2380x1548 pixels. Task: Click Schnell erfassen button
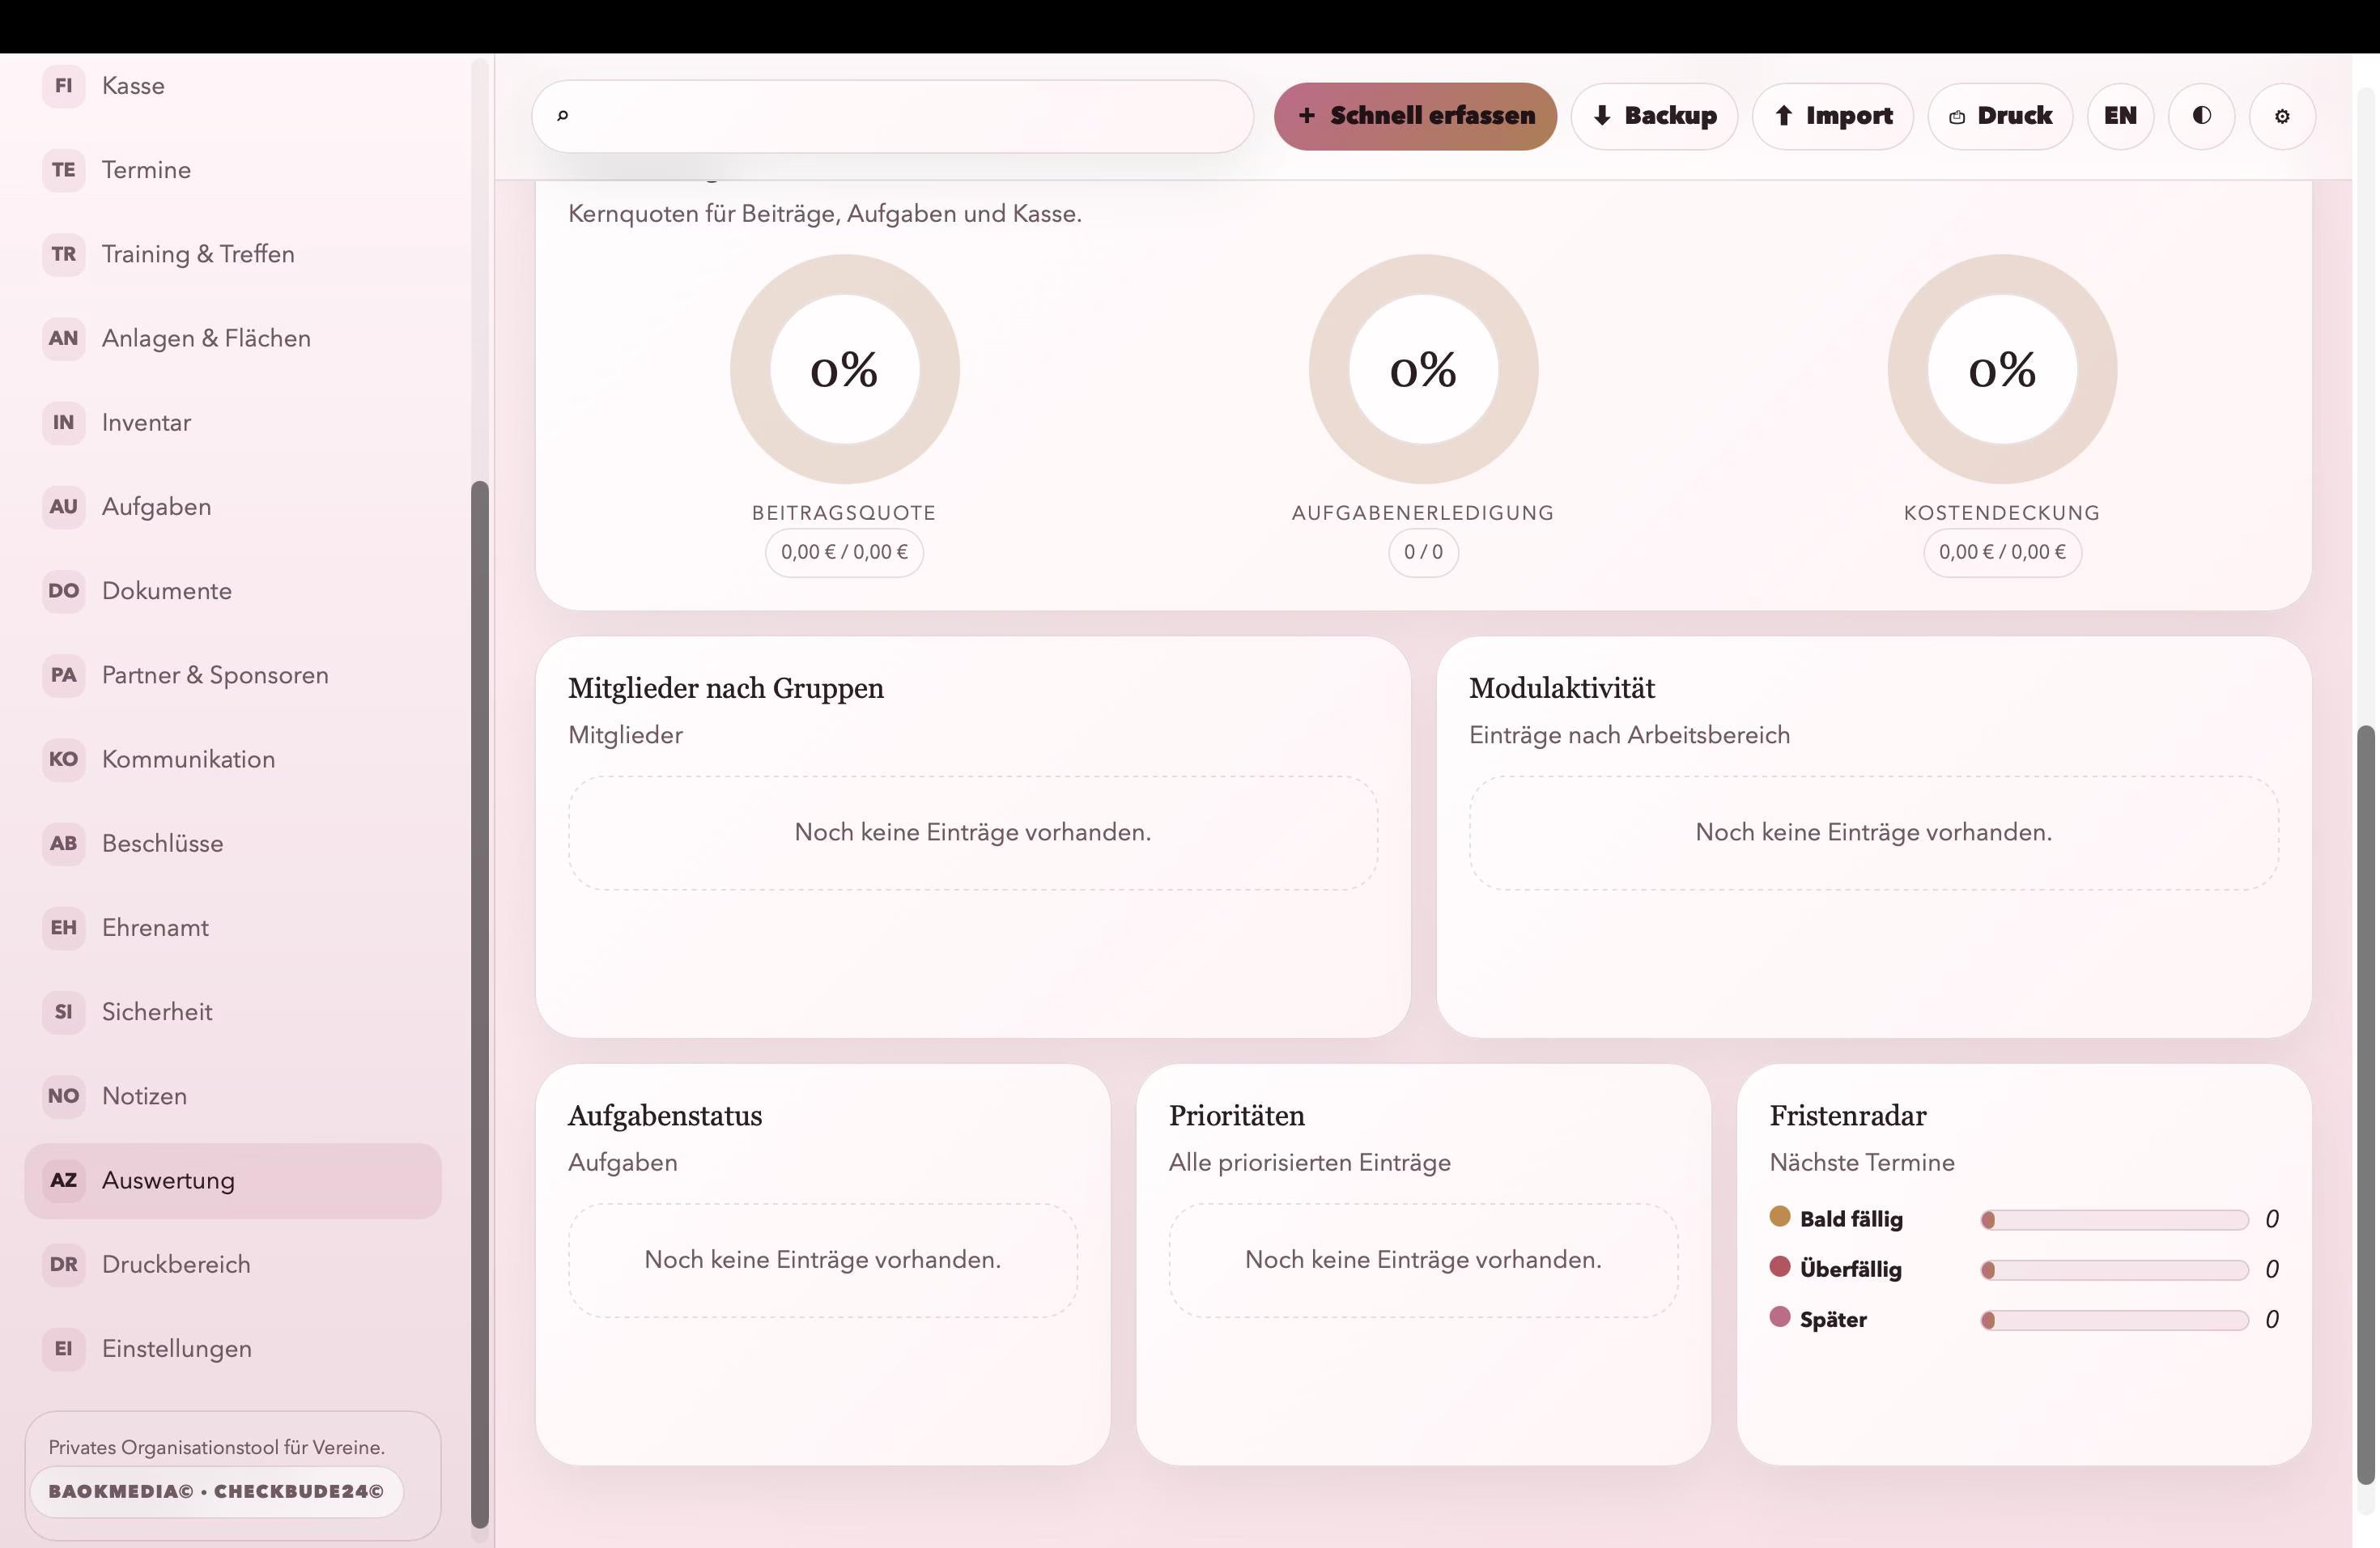(1415, 116)
